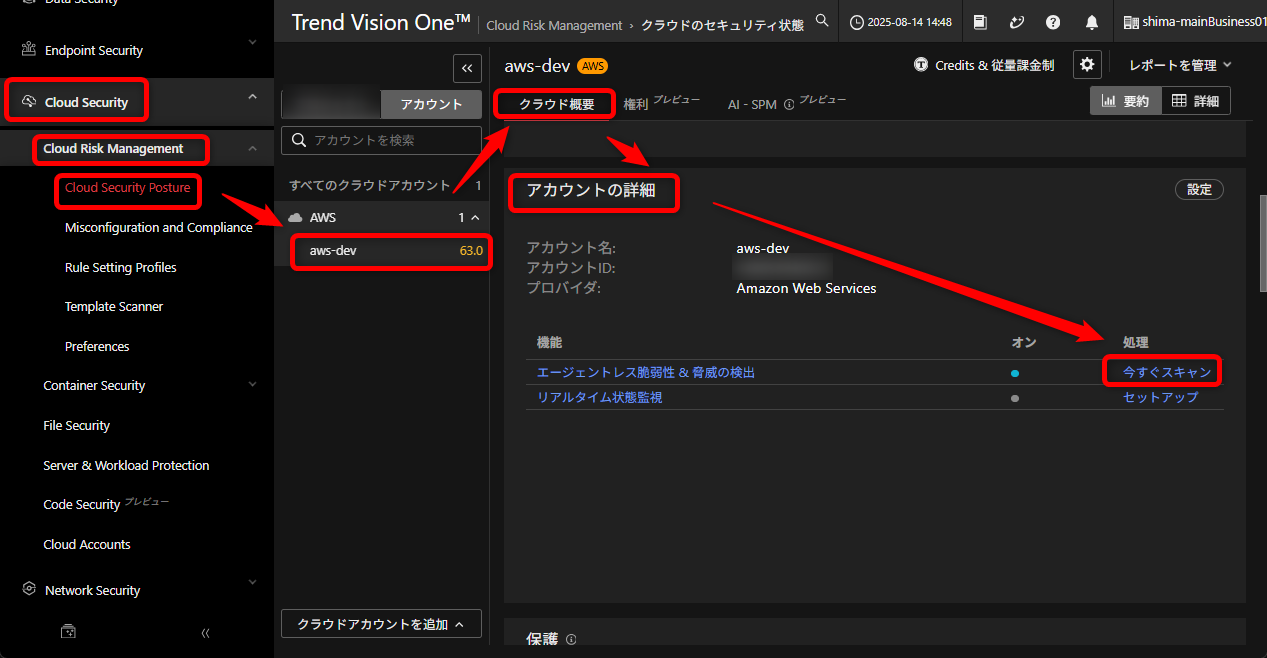1267x658 pixels.
Task: Select the blurred toggle left of アカウント
Action: point(332,104)
